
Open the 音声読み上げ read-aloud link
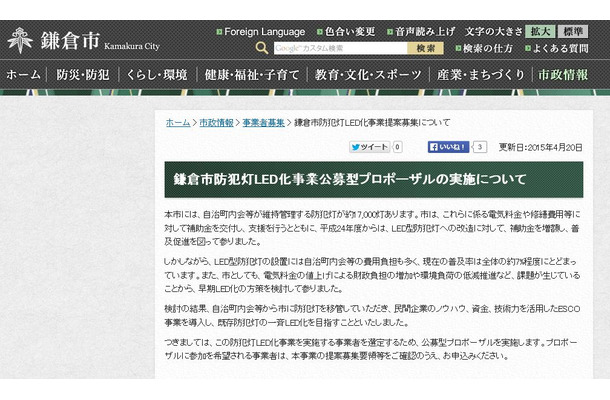coord(421,32)
